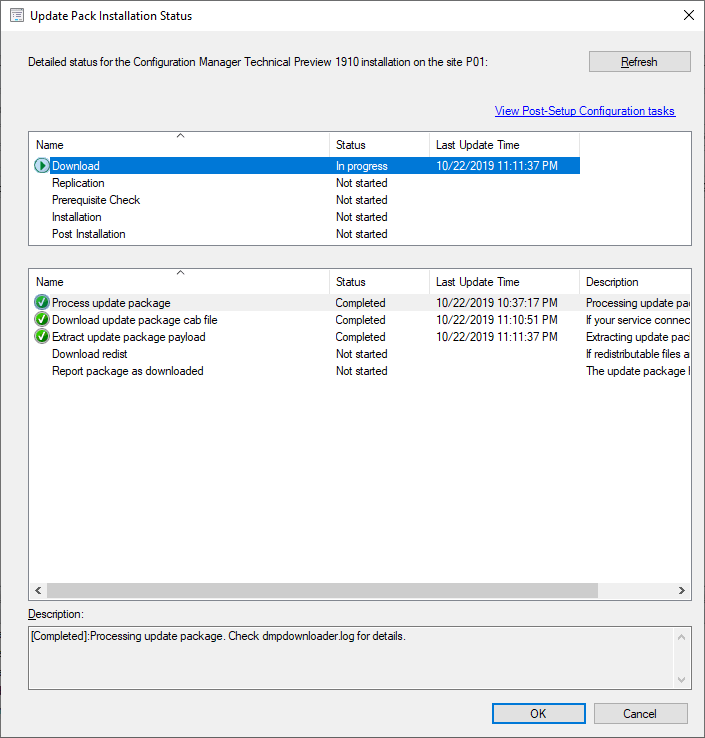Viewport: 705px width, 738px height.
Task: Select the Report package as downloaded step
Action: coord(127,371)
